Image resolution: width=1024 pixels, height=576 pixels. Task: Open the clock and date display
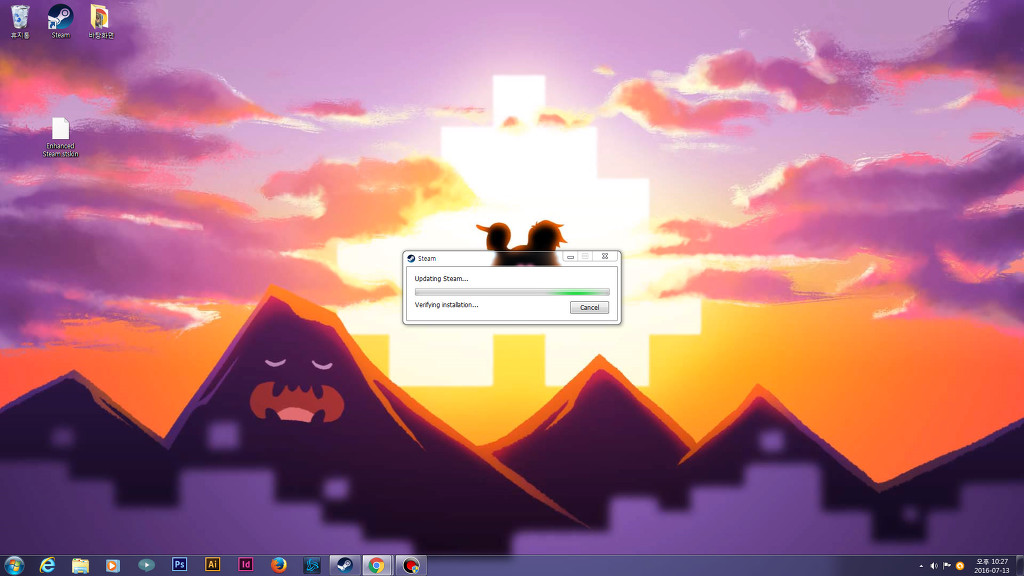point(991,566)
